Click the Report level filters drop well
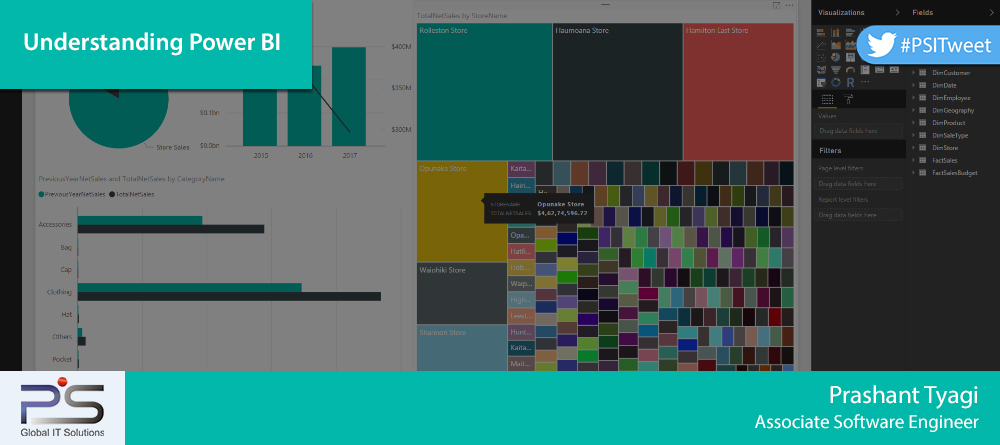 click(x=860, y=215)
